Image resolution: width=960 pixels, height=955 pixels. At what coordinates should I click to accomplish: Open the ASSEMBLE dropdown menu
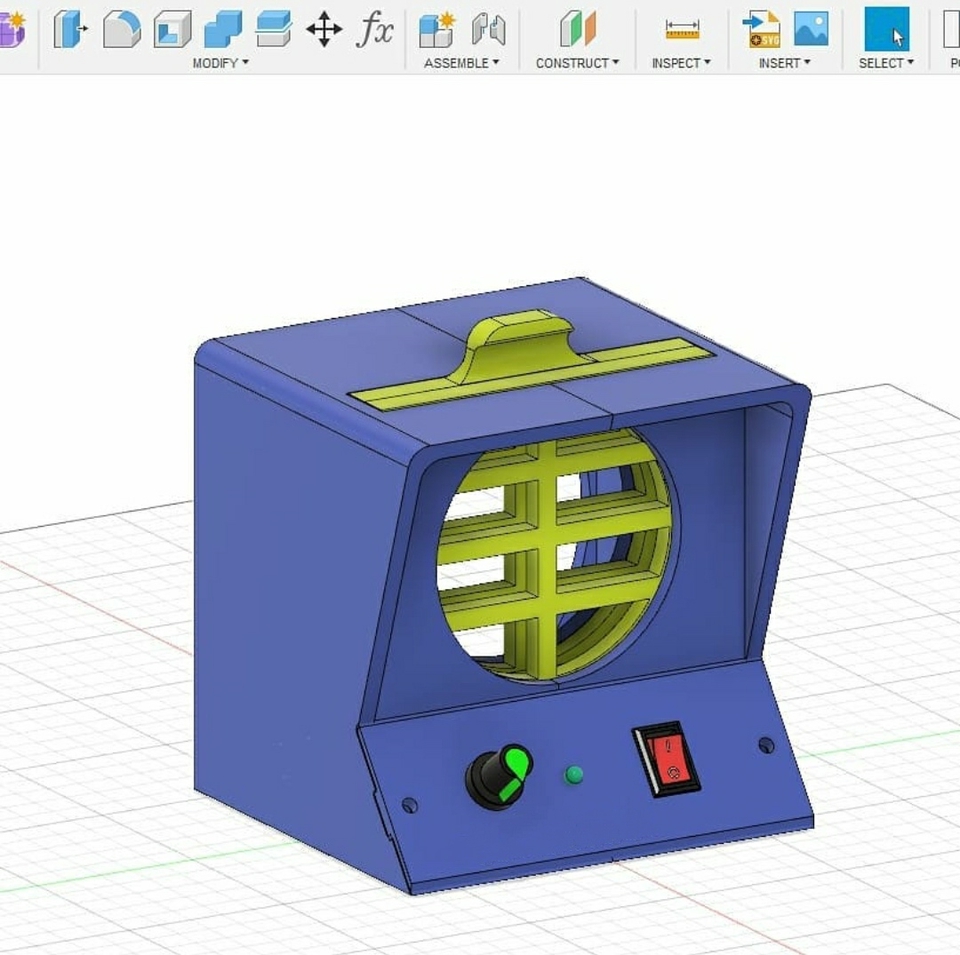click(x=462, y=63)
